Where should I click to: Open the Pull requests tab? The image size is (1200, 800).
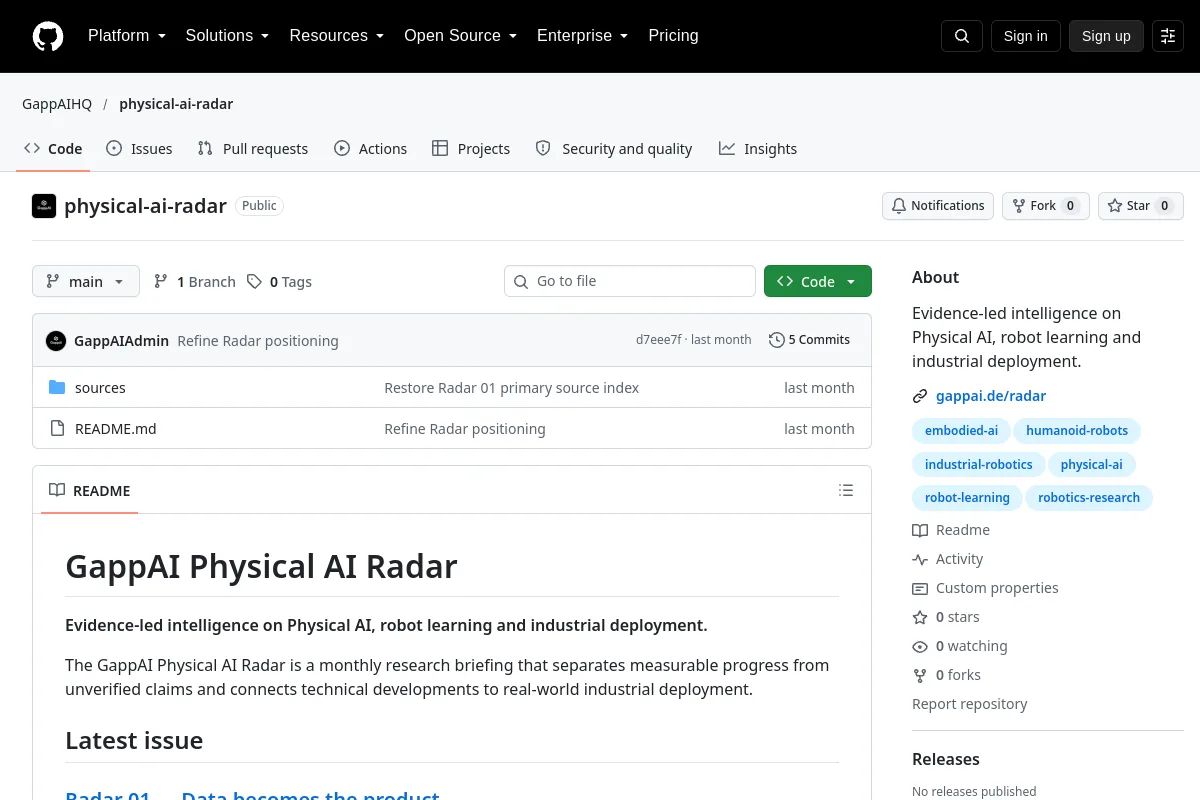tap(253, 149)
